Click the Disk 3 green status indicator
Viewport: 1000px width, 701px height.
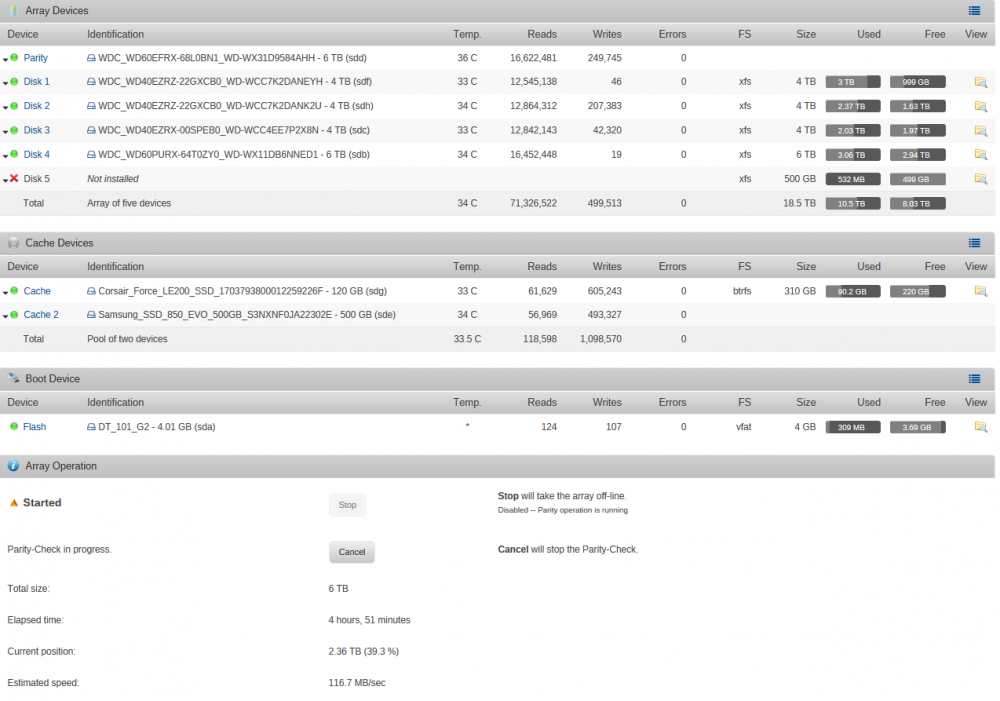[14, 130]
